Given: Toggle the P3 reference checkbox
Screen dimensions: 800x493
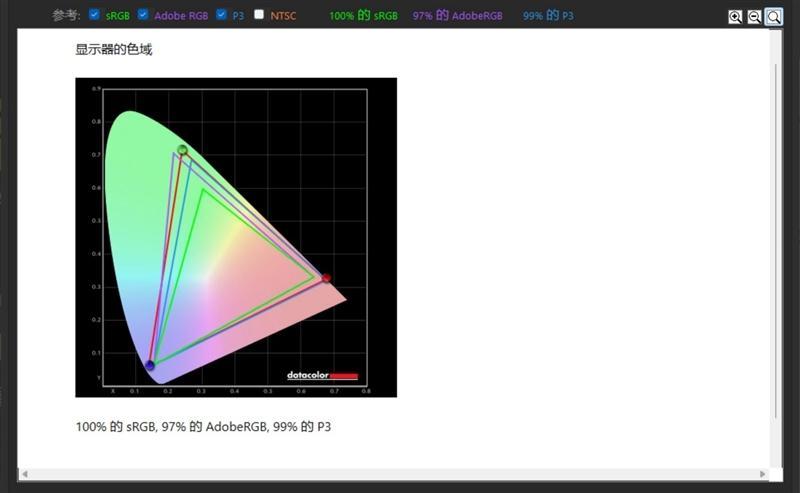Looking at the screenshot, I should [x=222, y=15].
